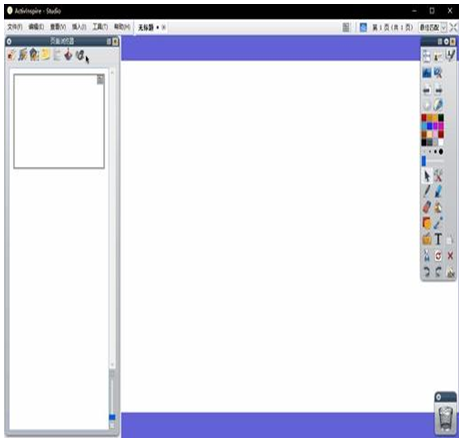The height and width of the screenshot is (442, 463).
Task: Open the 帮助 (Help) menu
Action: 122,27
